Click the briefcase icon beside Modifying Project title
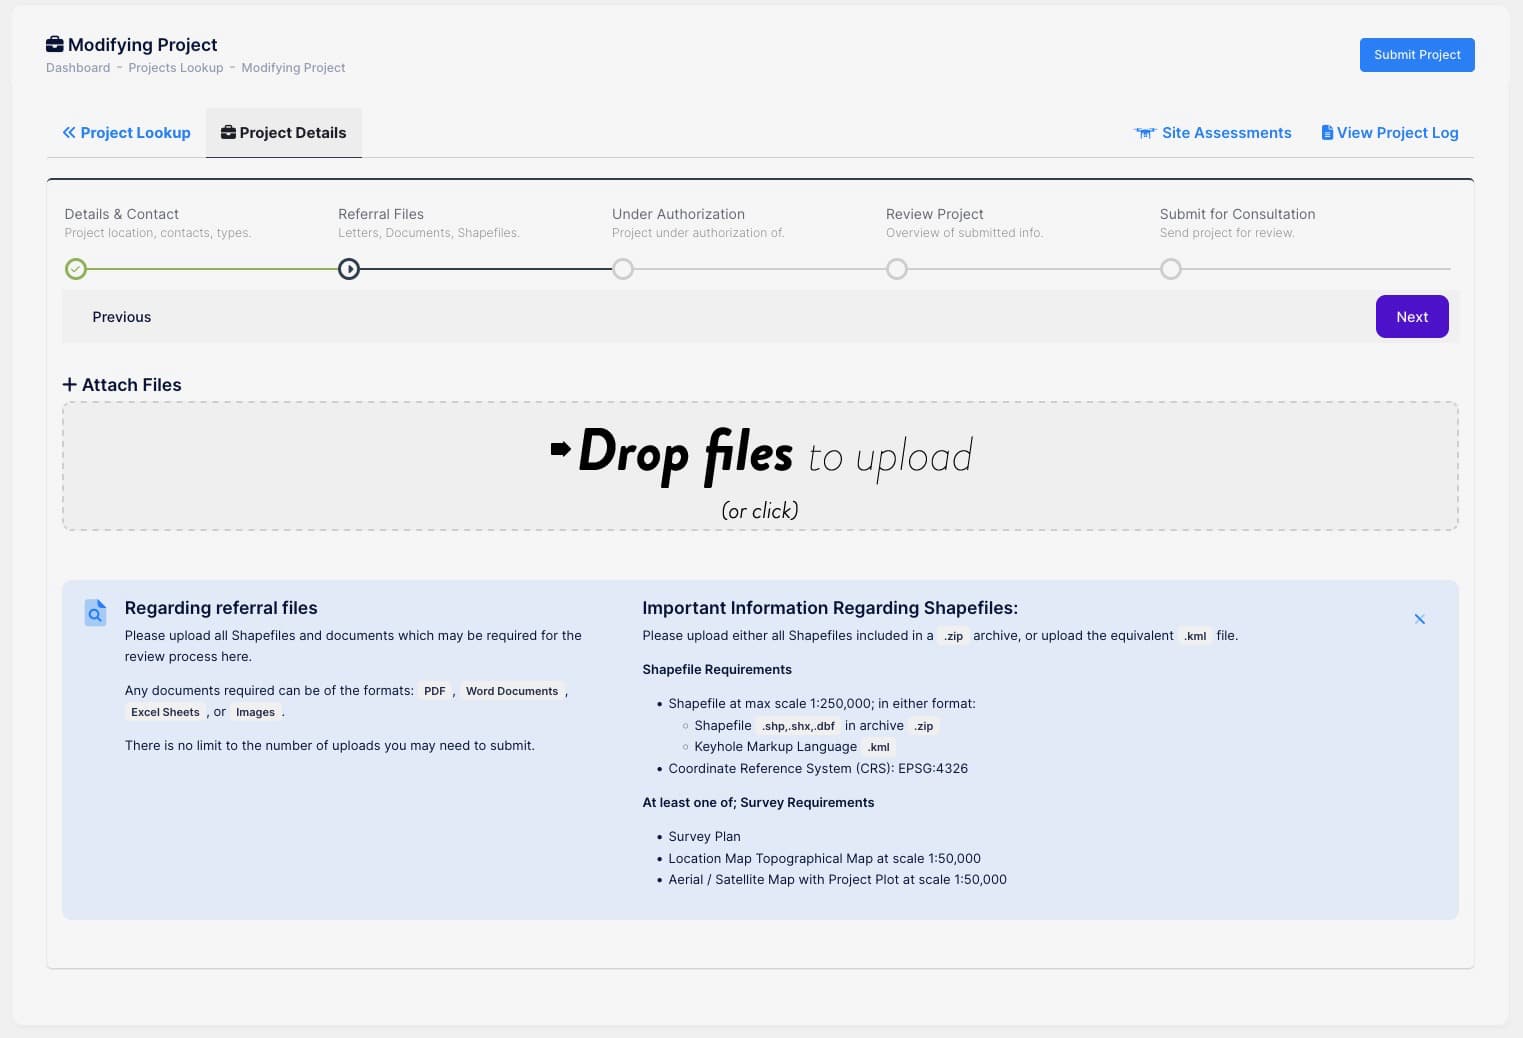The width and height of the screenshot is (1523, 1038). point(55,44)
